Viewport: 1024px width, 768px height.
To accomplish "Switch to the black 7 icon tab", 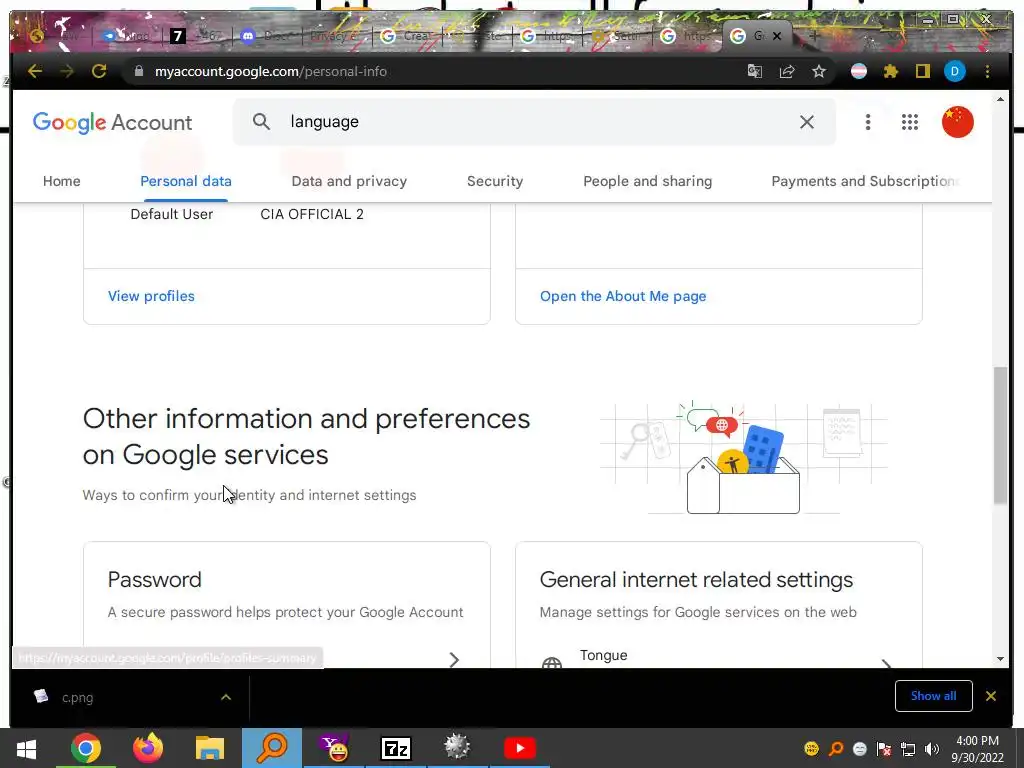I will tap(194, 36).
